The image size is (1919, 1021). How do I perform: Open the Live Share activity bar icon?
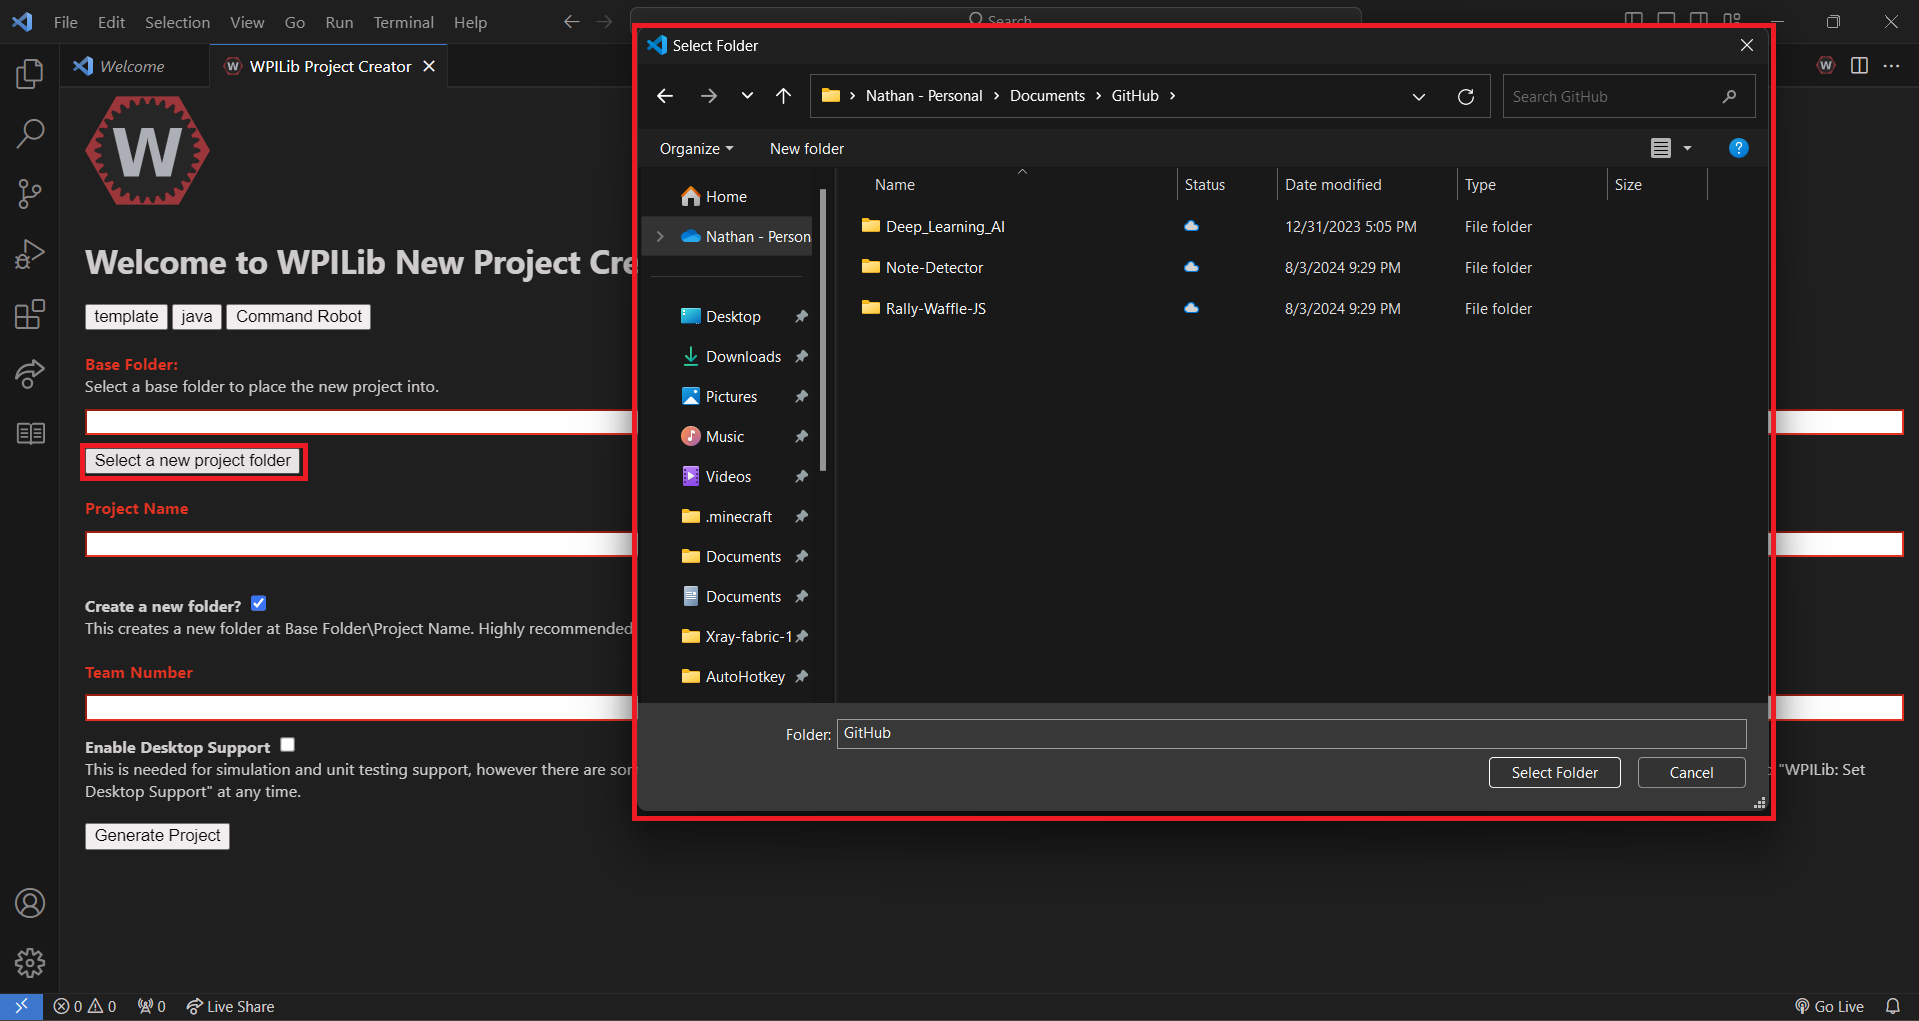pyautogui.click(x=30, y=374)
